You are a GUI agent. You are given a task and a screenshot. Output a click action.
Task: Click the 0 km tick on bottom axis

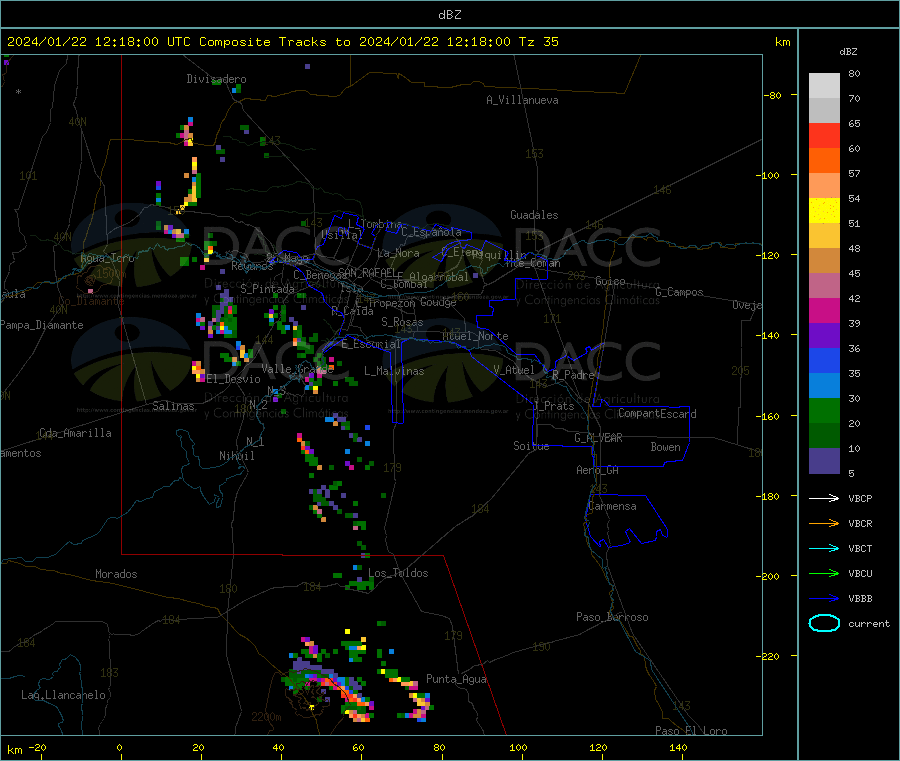point(119,747)
